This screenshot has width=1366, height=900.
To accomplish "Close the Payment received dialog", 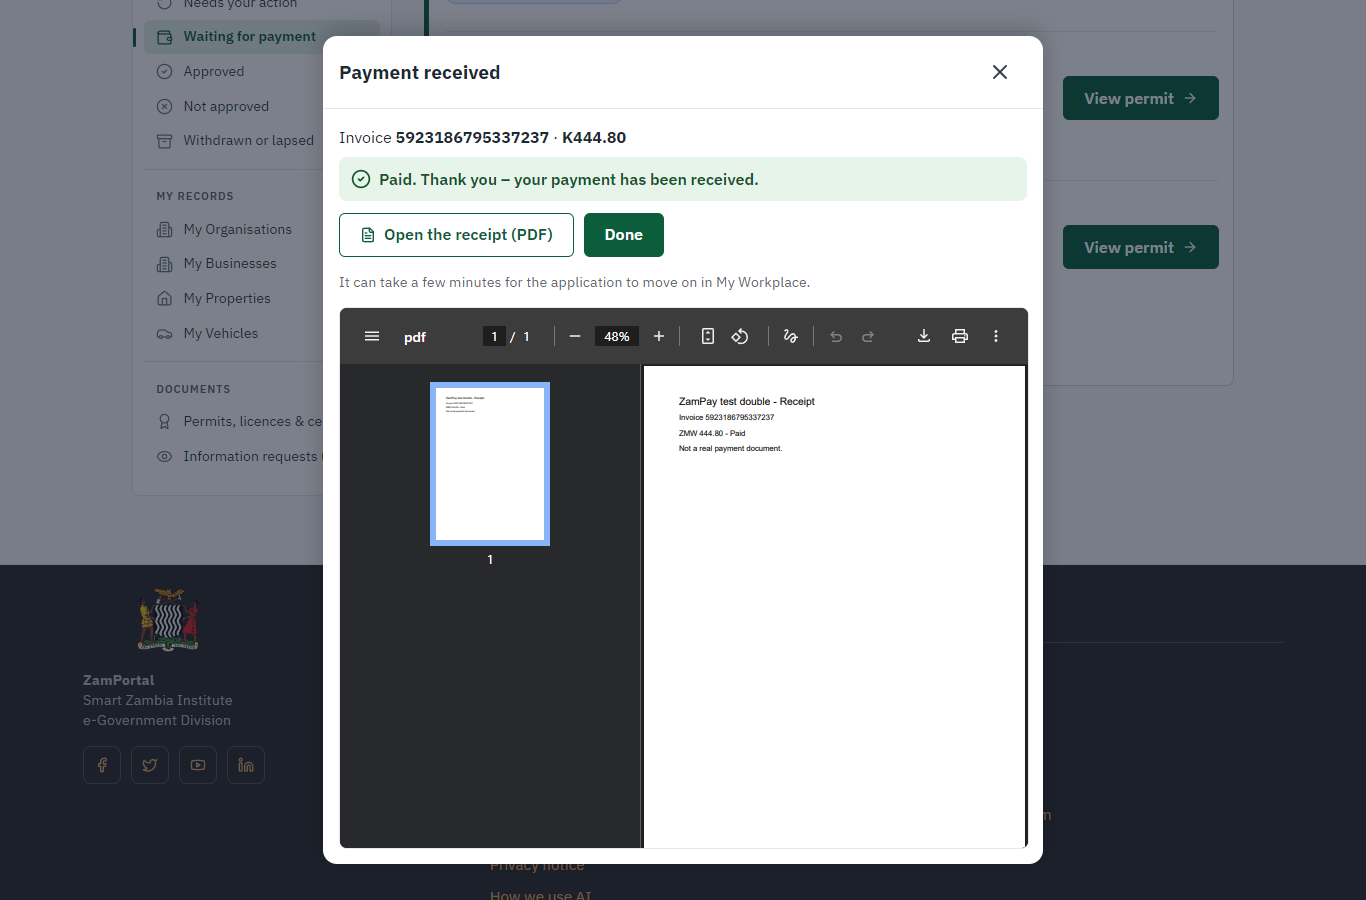I will point(1000,72).
